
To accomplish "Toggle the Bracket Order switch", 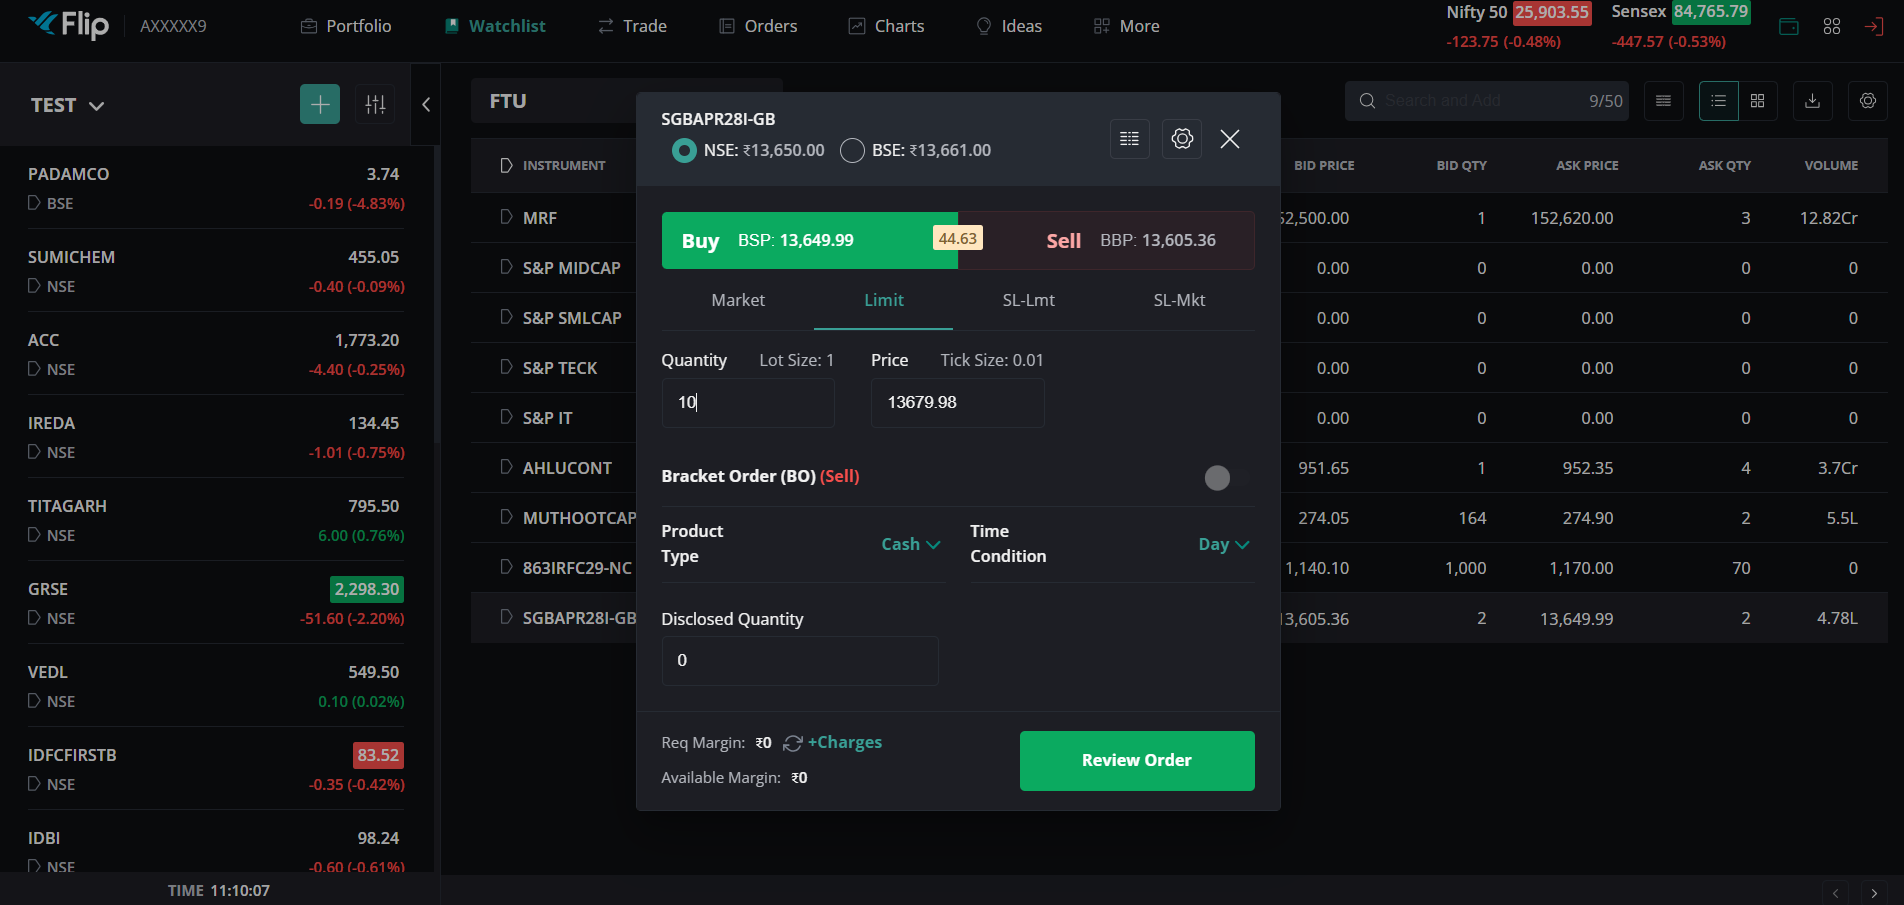I will tap(1227, 478).
